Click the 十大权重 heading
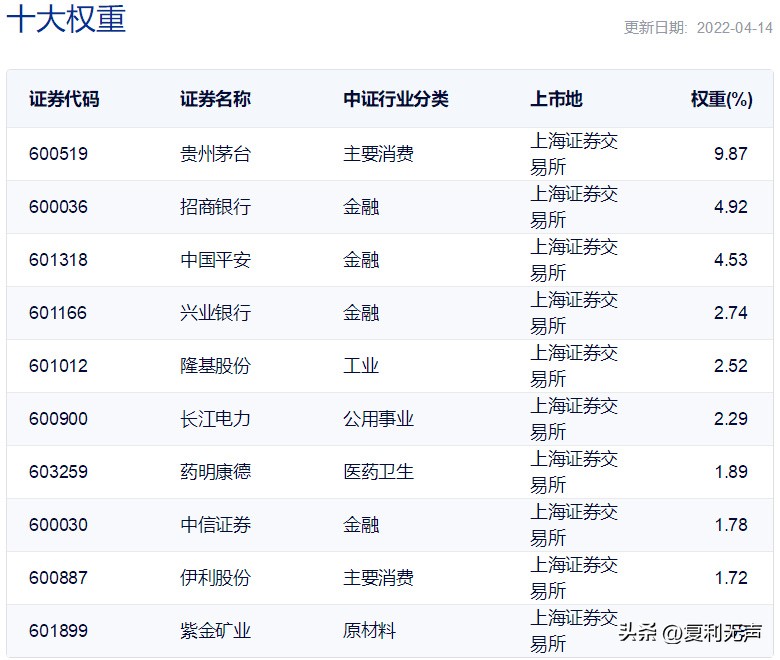This screenshot has width=780, height=660. 66,18
